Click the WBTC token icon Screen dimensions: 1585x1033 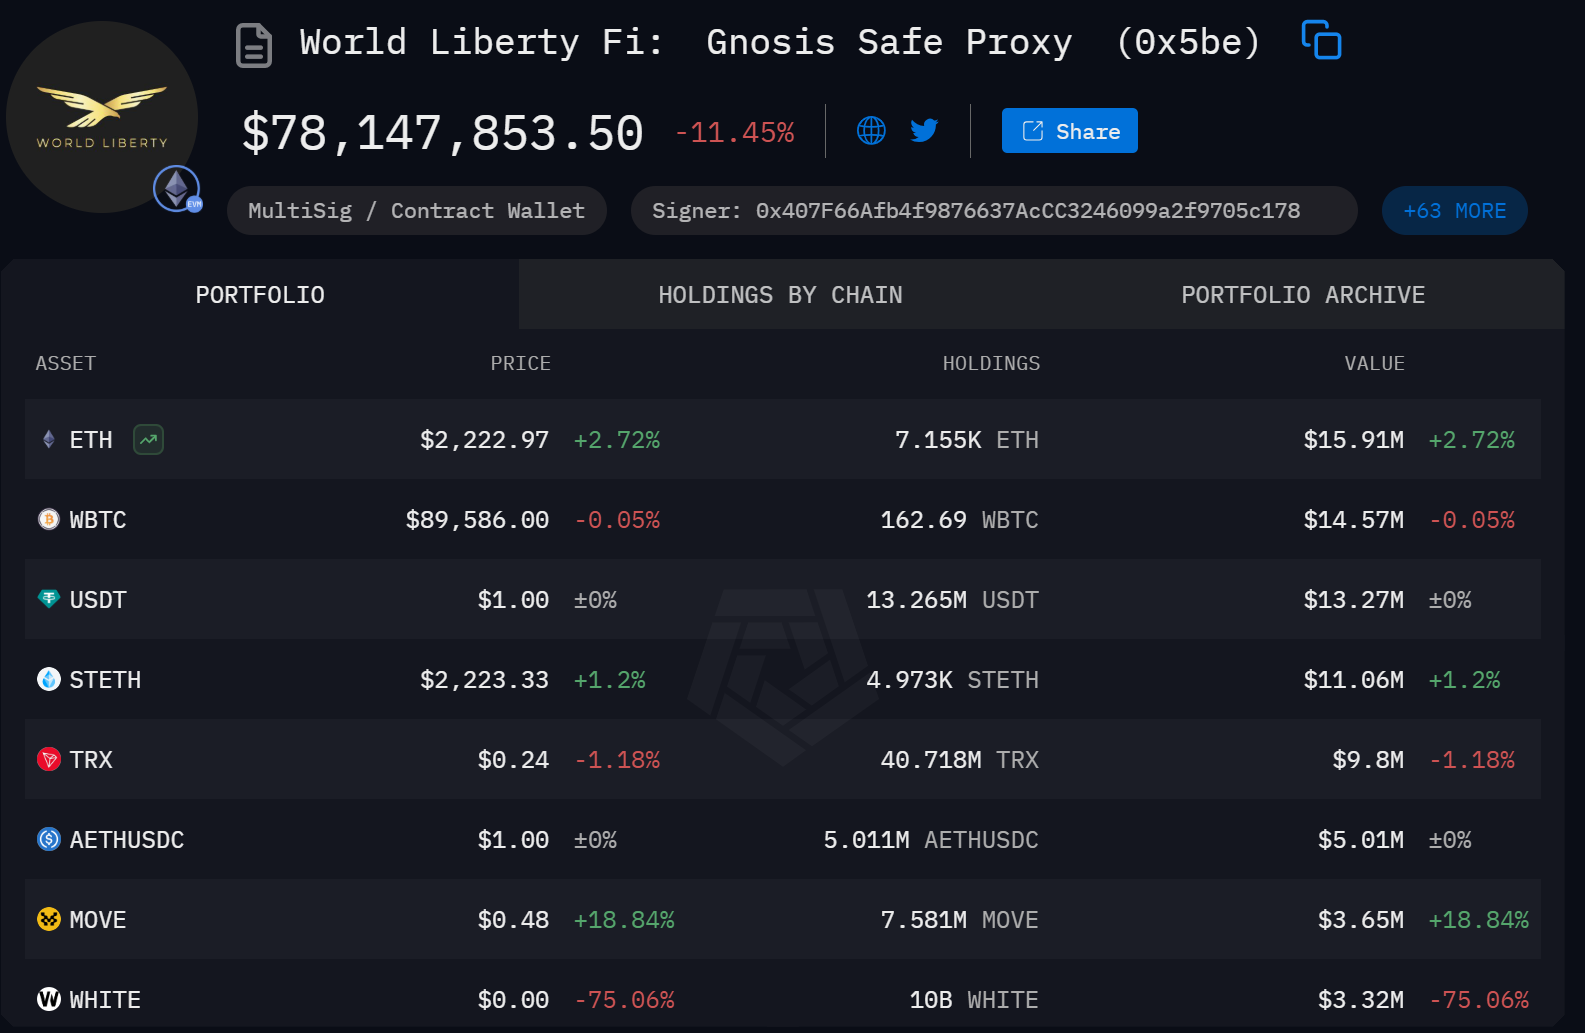click(48, 519)
